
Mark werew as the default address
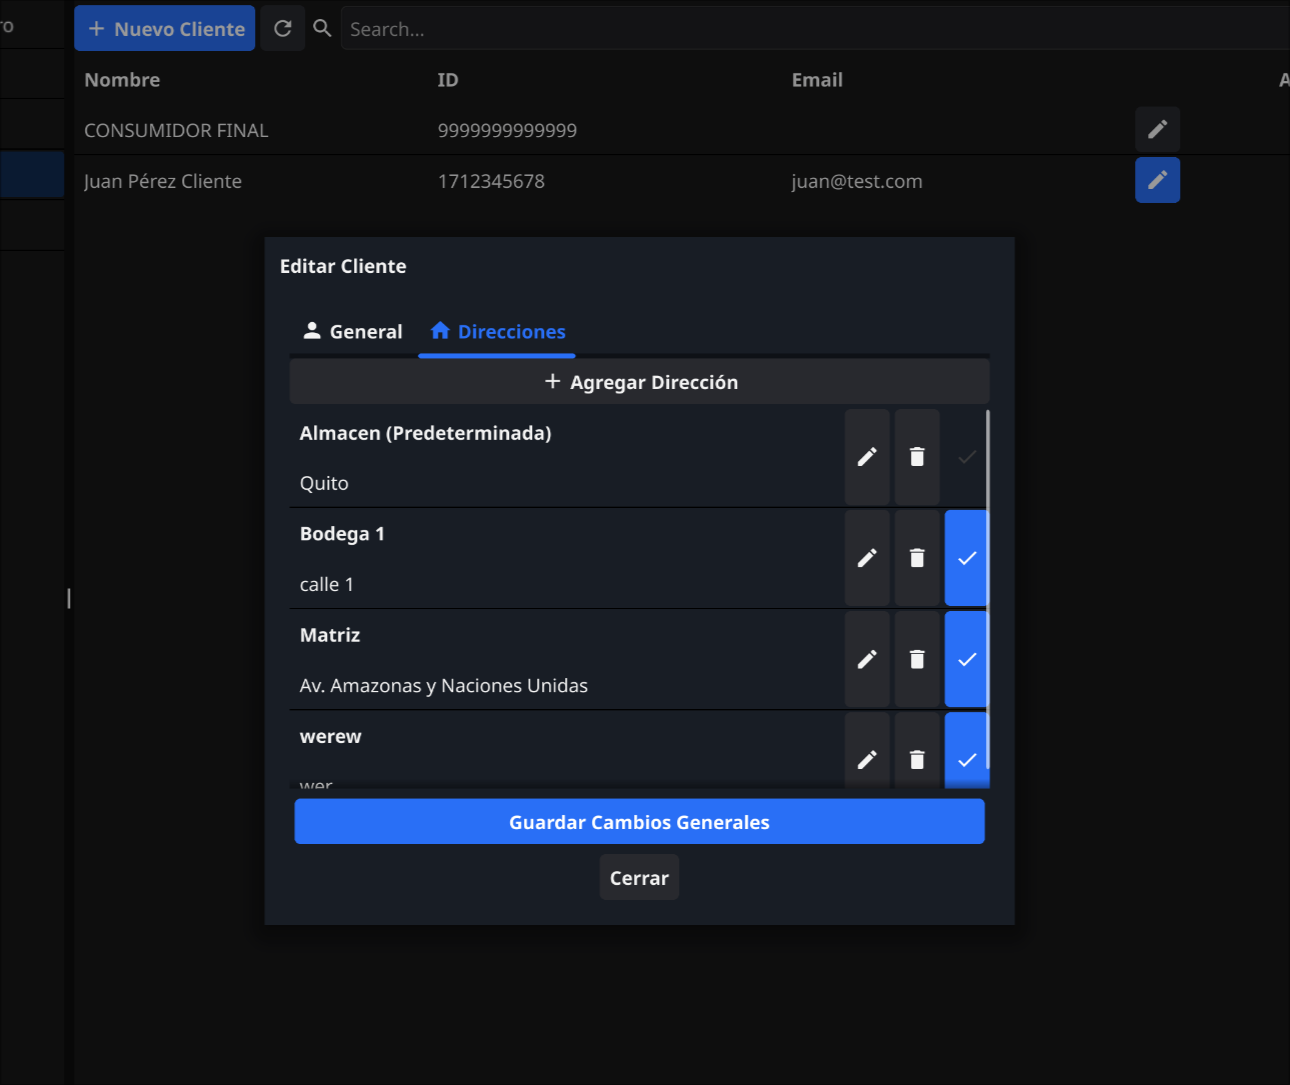pos(966,759)
